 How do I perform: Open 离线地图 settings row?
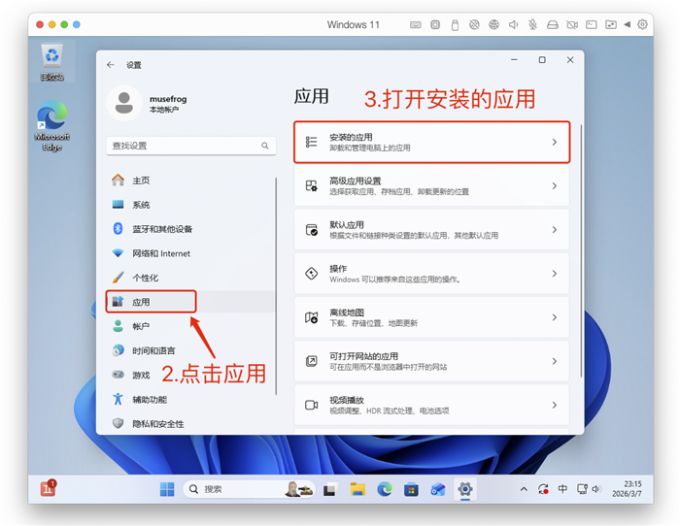[x=432, y=317]
